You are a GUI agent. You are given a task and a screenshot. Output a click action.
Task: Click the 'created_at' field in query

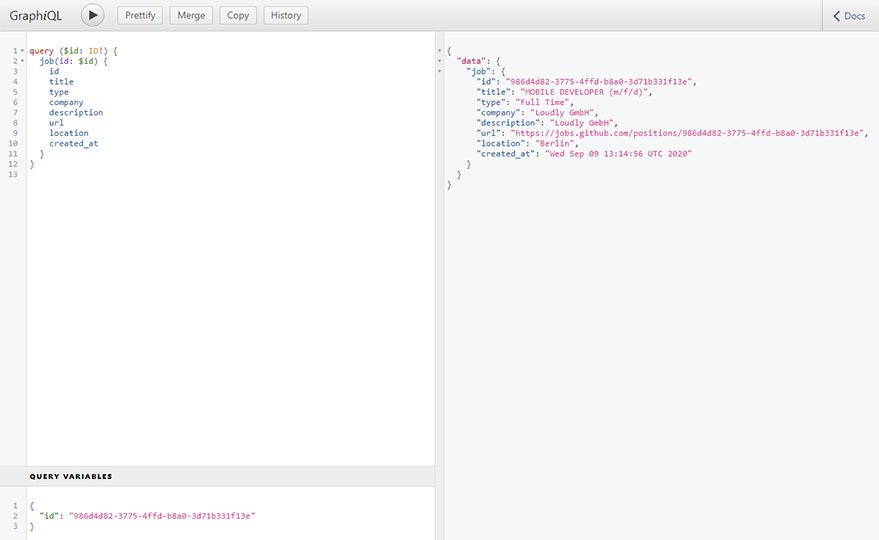tap(73, 144)
